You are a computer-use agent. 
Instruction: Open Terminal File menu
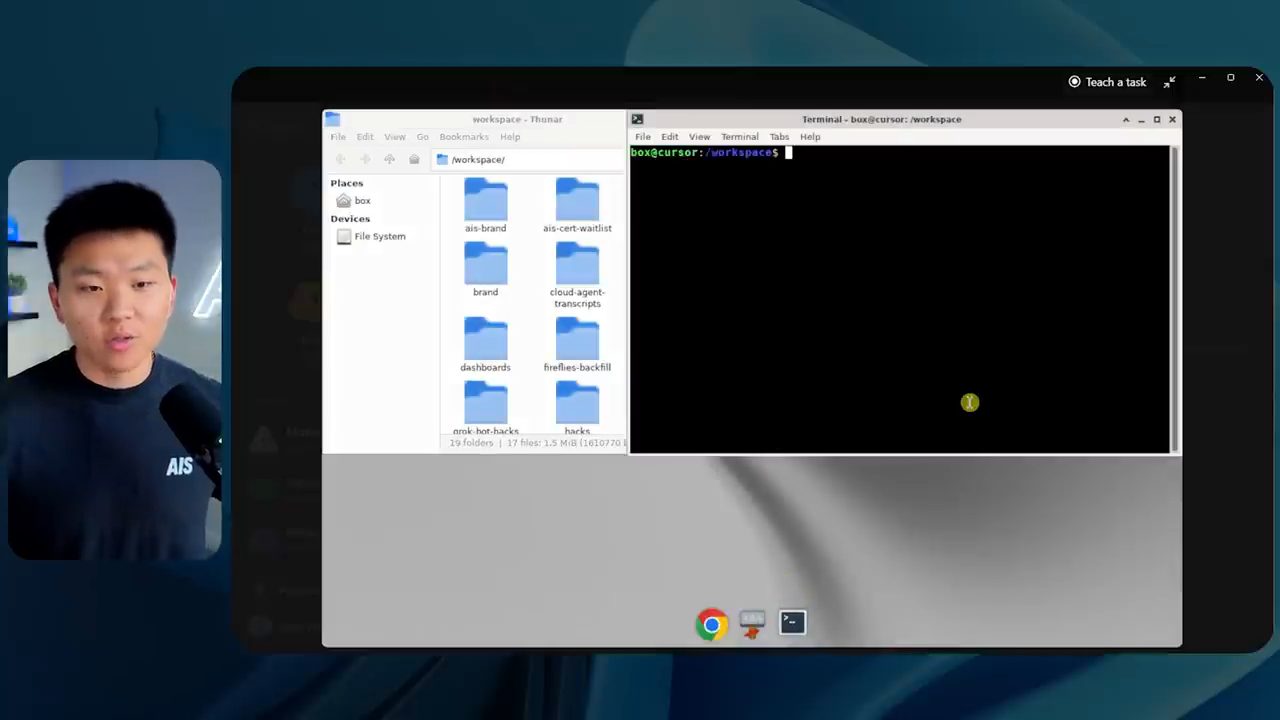[x=643, y=137]
